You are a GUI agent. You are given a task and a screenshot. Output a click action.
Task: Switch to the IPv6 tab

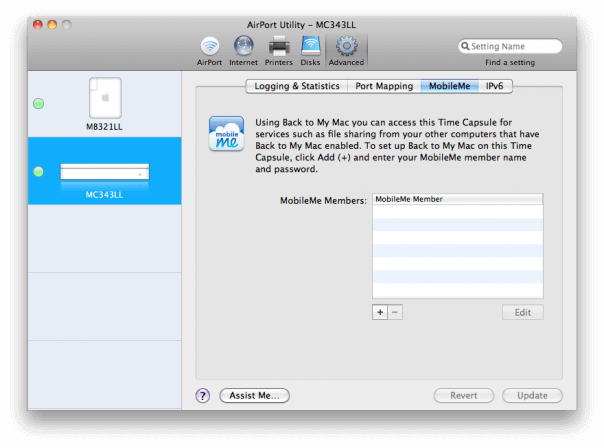pos(495,86)
